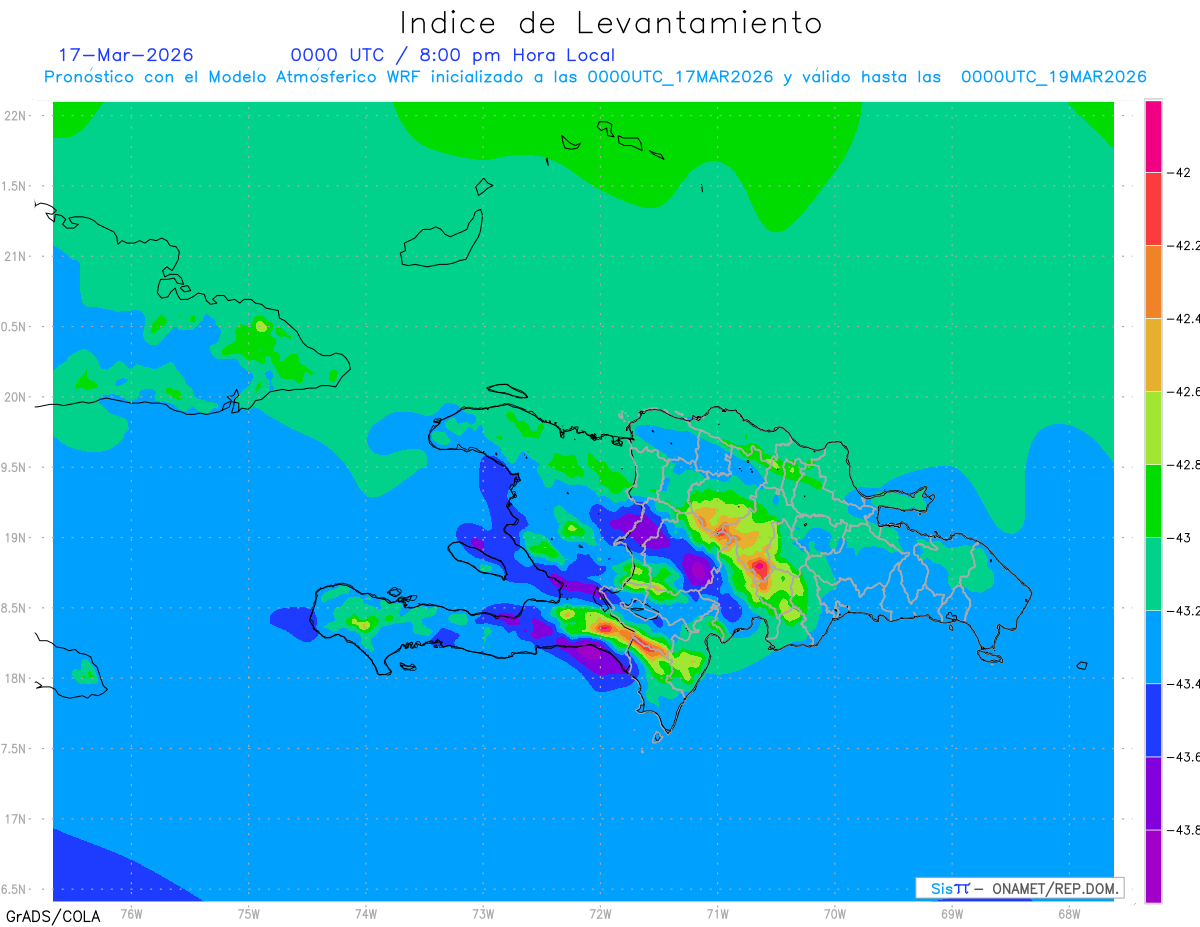Screen dimensions: 1200x927
Task: Click the yellow-orange swatch in the color scale
Action: tap(1153, 355)
